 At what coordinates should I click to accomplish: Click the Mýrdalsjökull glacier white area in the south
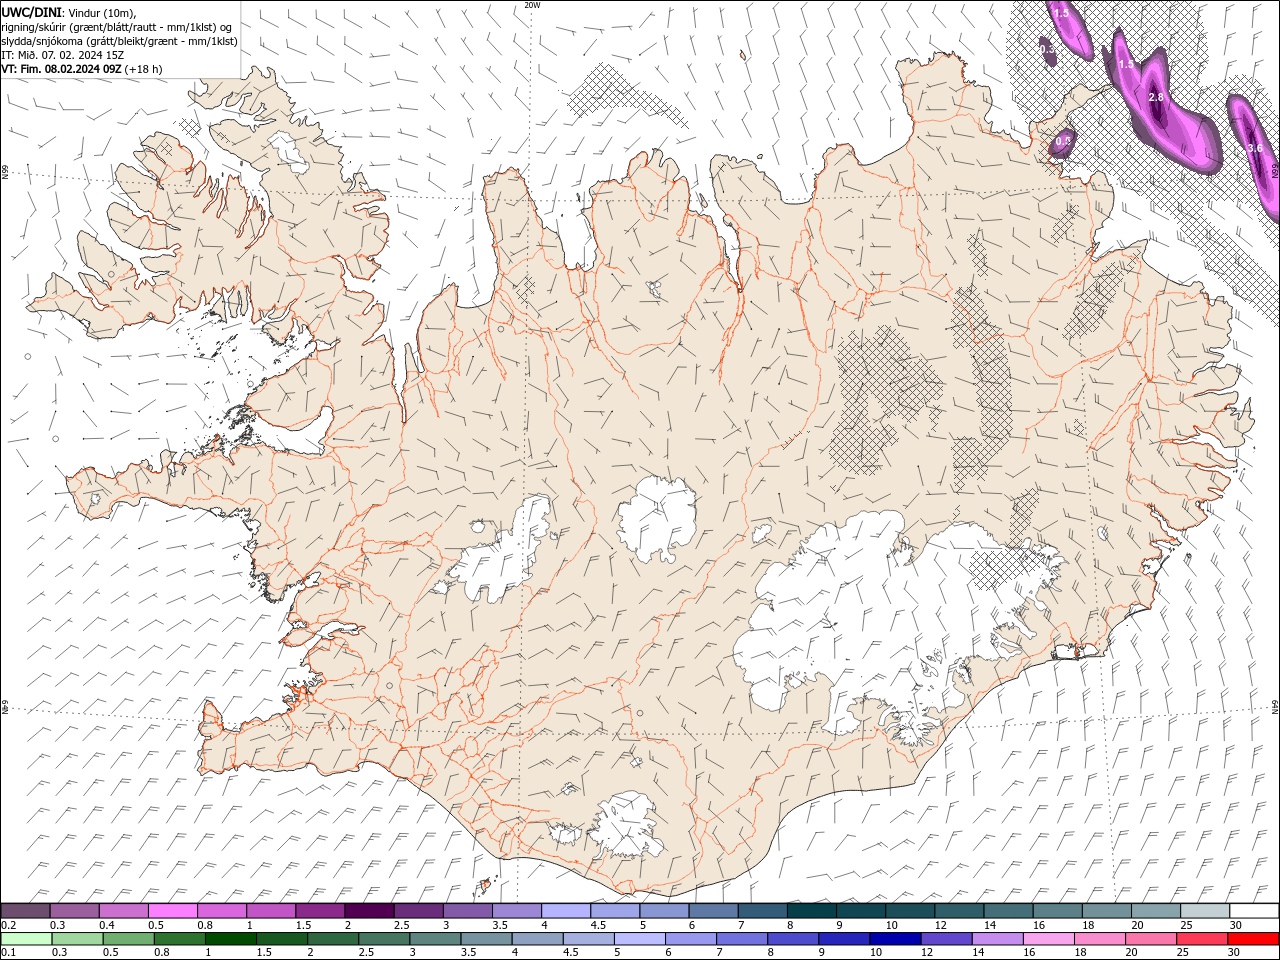(x=628, y=825)
